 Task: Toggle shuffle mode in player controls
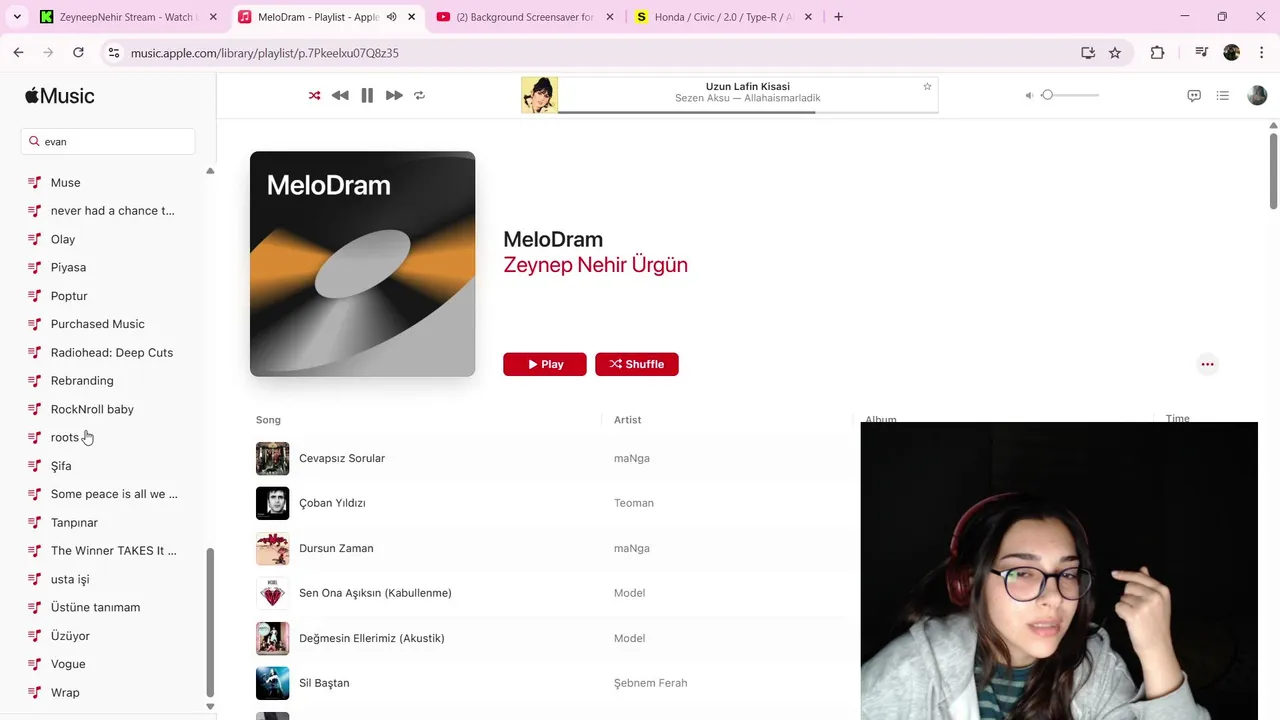point(314,95)
